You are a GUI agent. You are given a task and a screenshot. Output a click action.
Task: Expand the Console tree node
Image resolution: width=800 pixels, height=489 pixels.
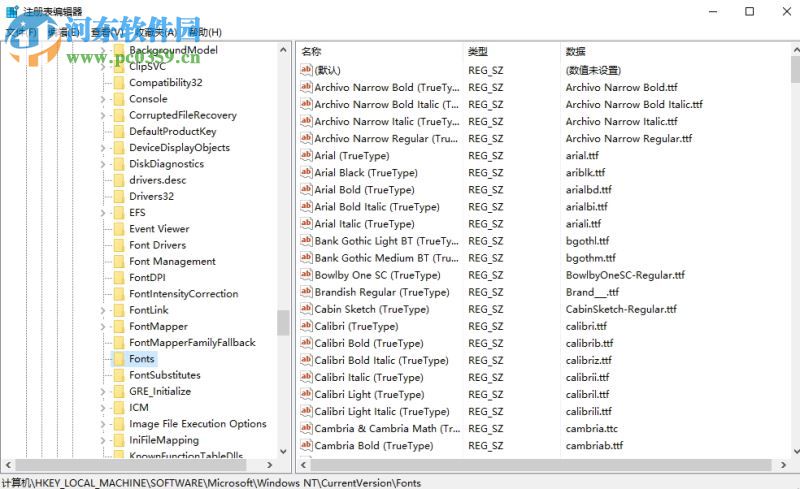tap(103, 99)
